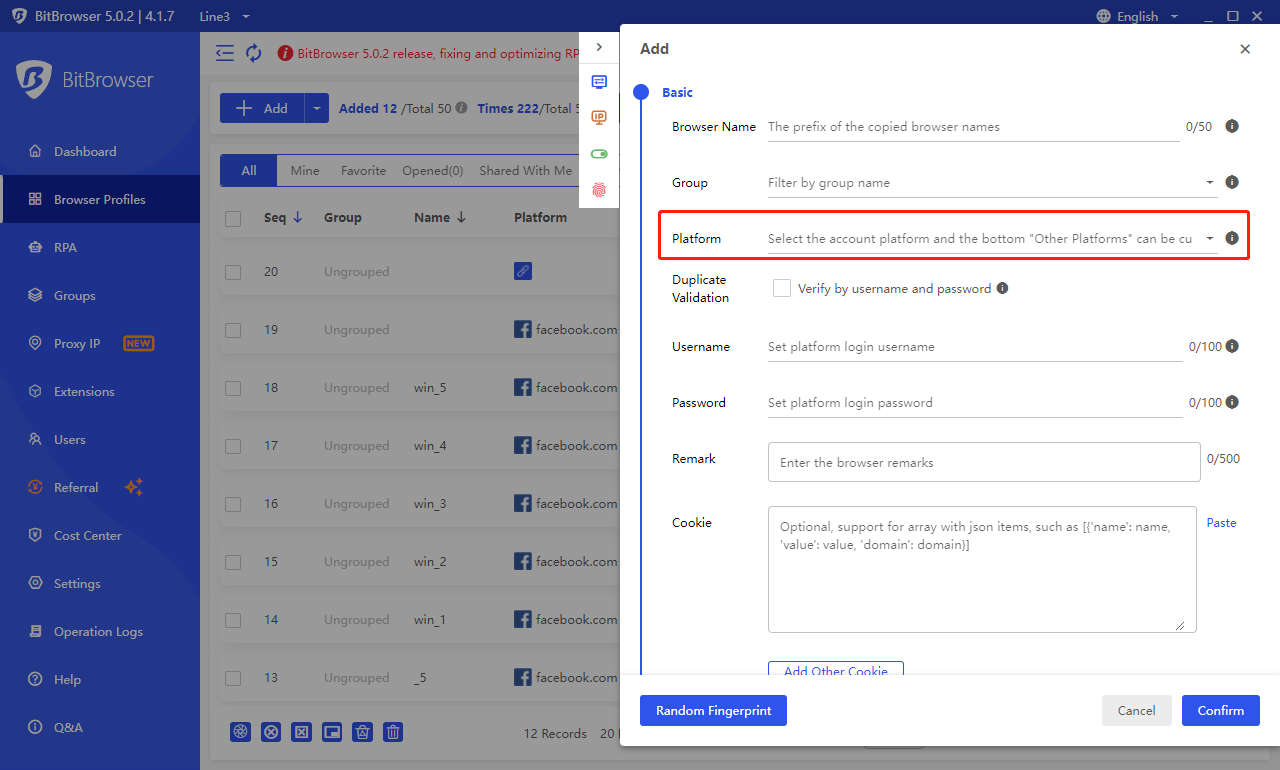The image size is (1280, 770).
Task: Open the dropdown arrow beside the Add button
Action: pyautogui.click(x=317, y=108)
